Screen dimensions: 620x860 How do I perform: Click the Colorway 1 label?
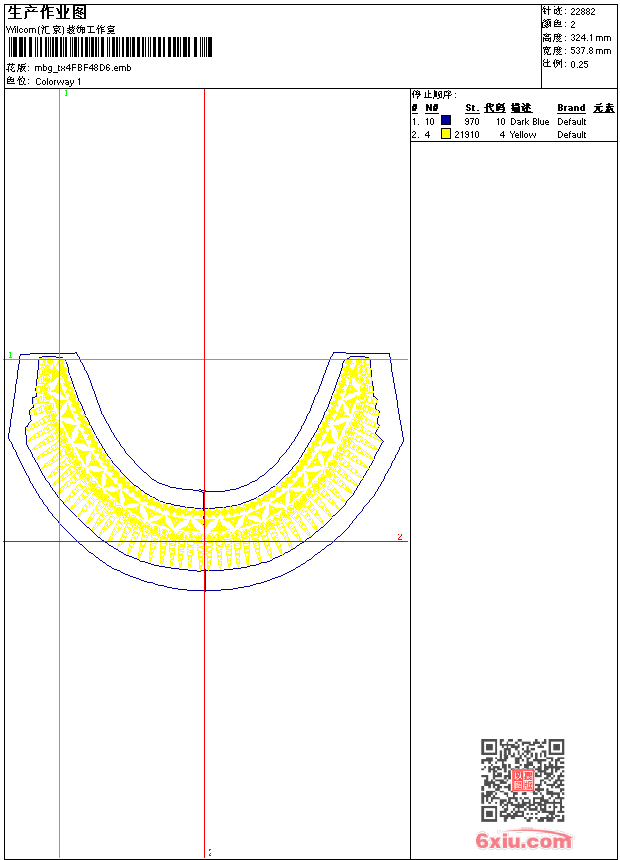pyautogui.click(x=58, y=82)
